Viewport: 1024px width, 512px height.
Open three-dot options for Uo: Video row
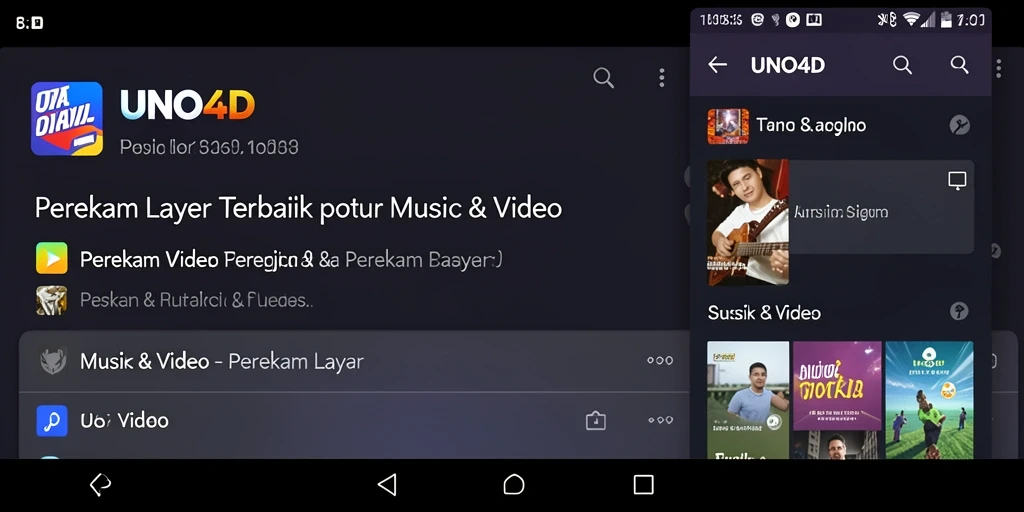click(660, 420)
